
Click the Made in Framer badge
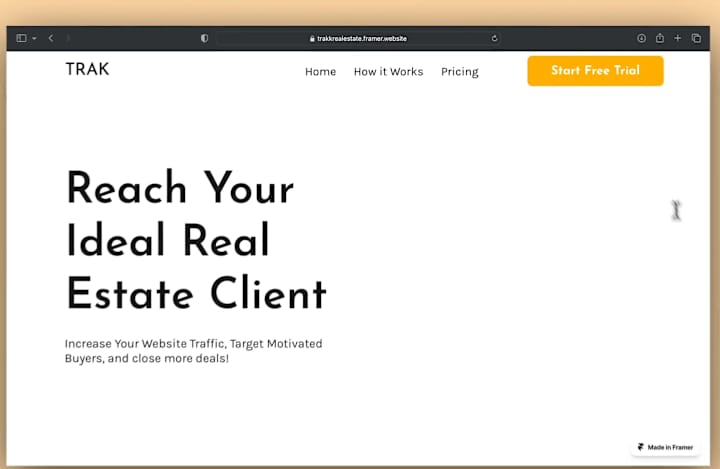click(x=665, y=447)
